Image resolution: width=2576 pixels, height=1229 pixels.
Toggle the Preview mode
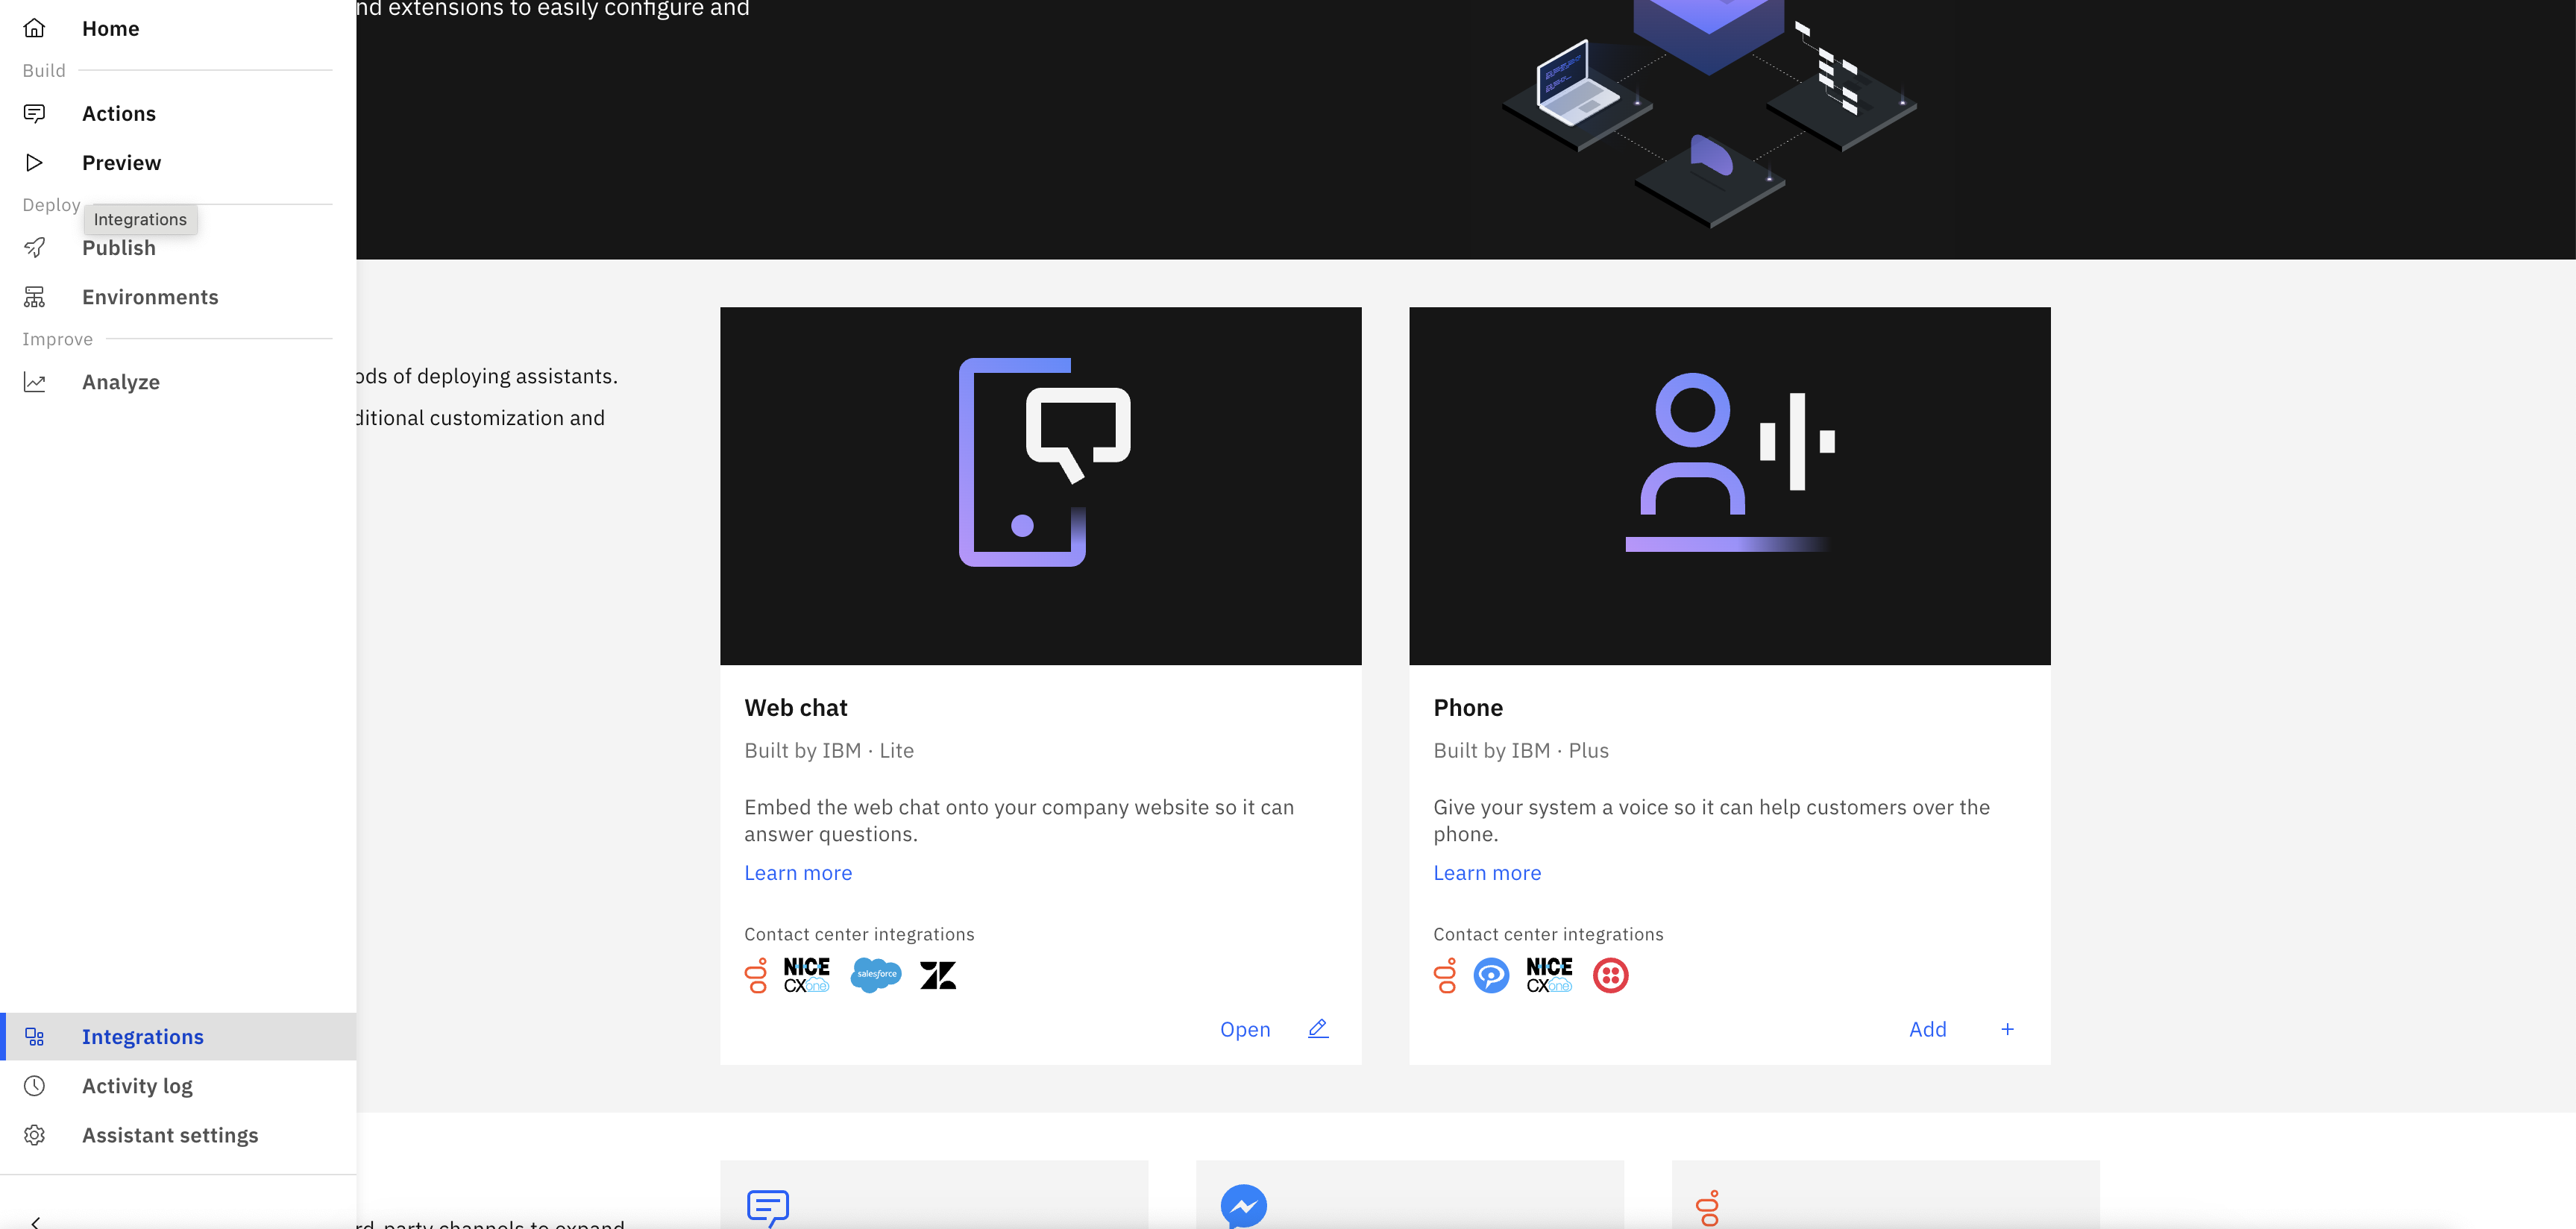pos(122,161)
